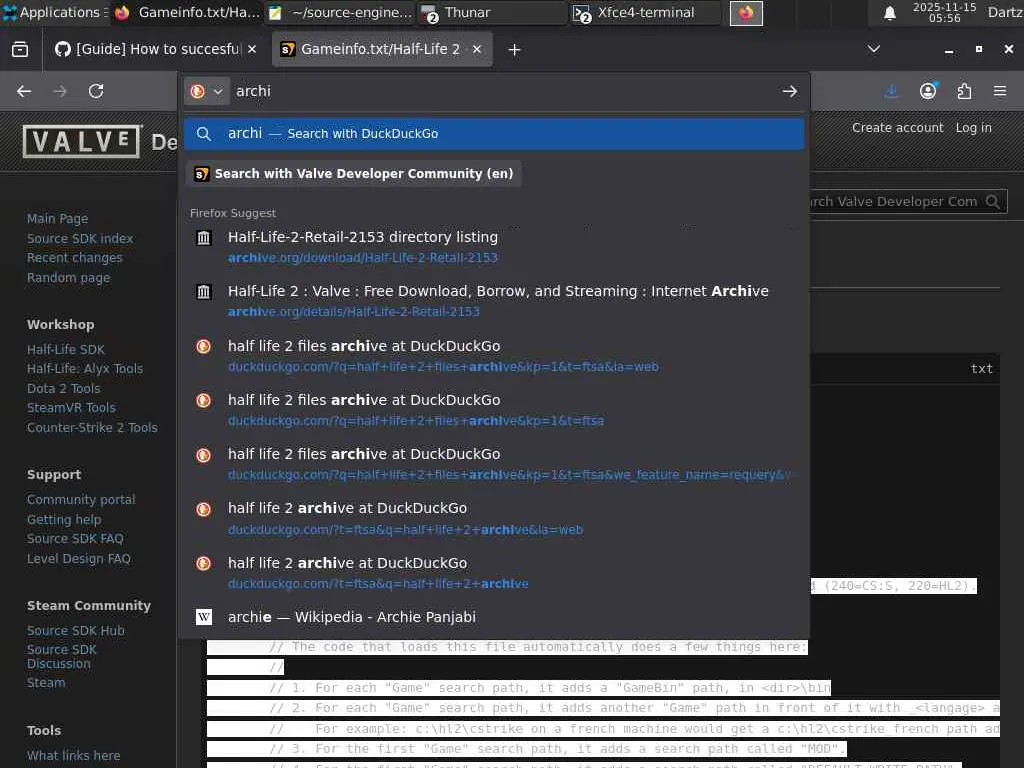1024x768 pixels.
Task: Click the Valve logo
Action: tap(82, 141)
